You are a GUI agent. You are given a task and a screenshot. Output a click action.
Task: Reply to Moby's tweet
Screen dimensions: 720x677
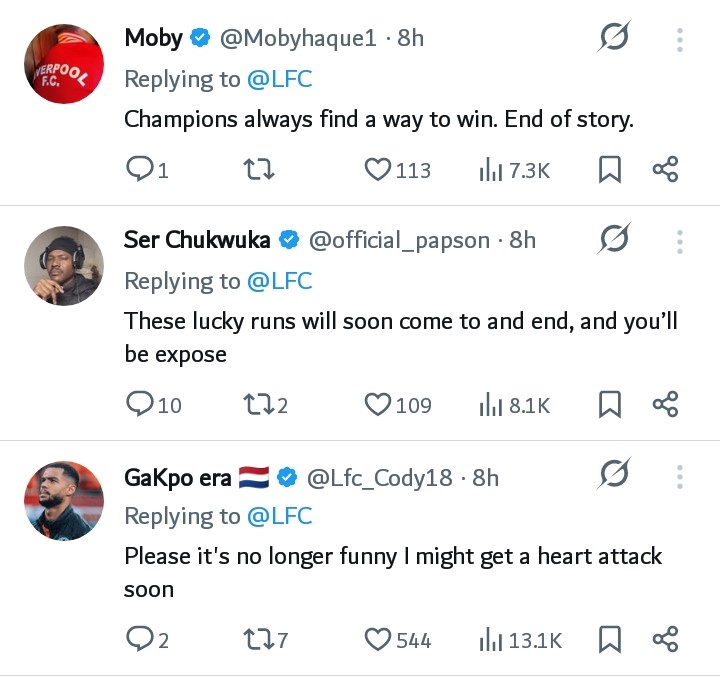[x=139, y=170]
